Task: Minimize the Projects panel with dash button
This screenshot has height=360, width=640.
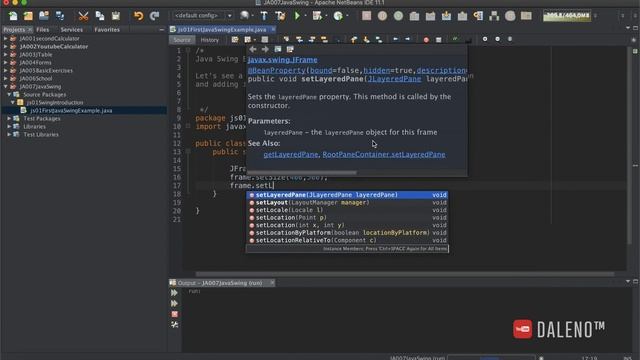Action: (x=162, y=30)
